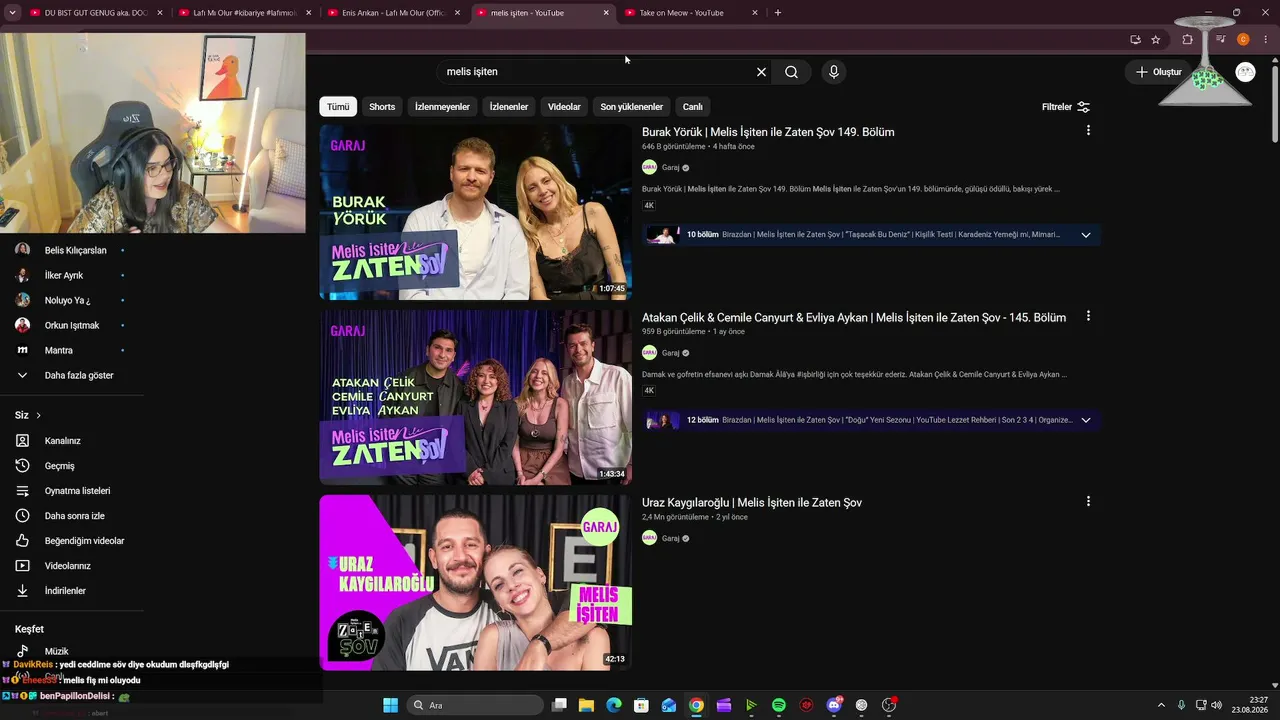The height and width of the screenshot is (720, 1280).
Task: Switch to Enis Arıkan - Lafı Mı Olur tab
Action: (x=394, y=13)
